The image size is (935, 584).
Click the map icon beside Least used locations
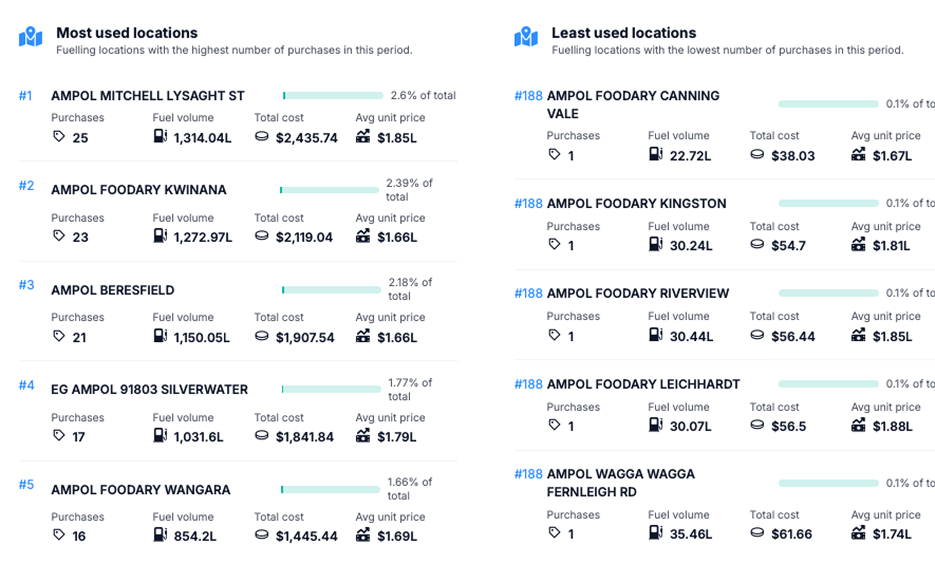(526, 37)
